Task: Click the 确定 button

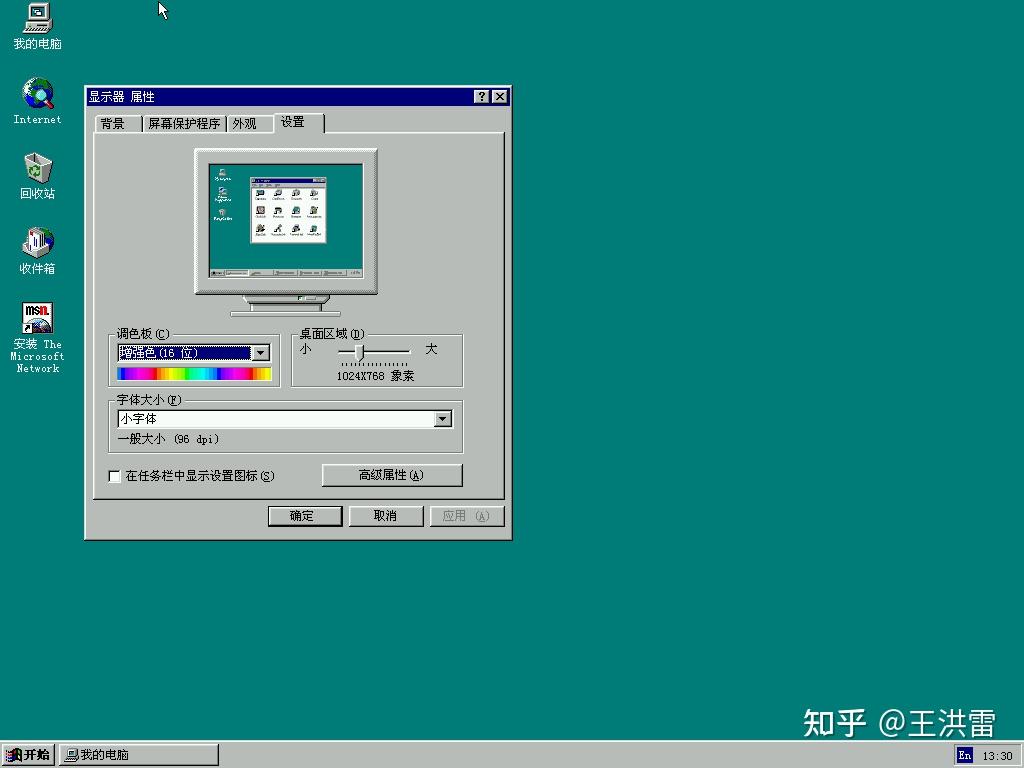Action: click(304, 515)
